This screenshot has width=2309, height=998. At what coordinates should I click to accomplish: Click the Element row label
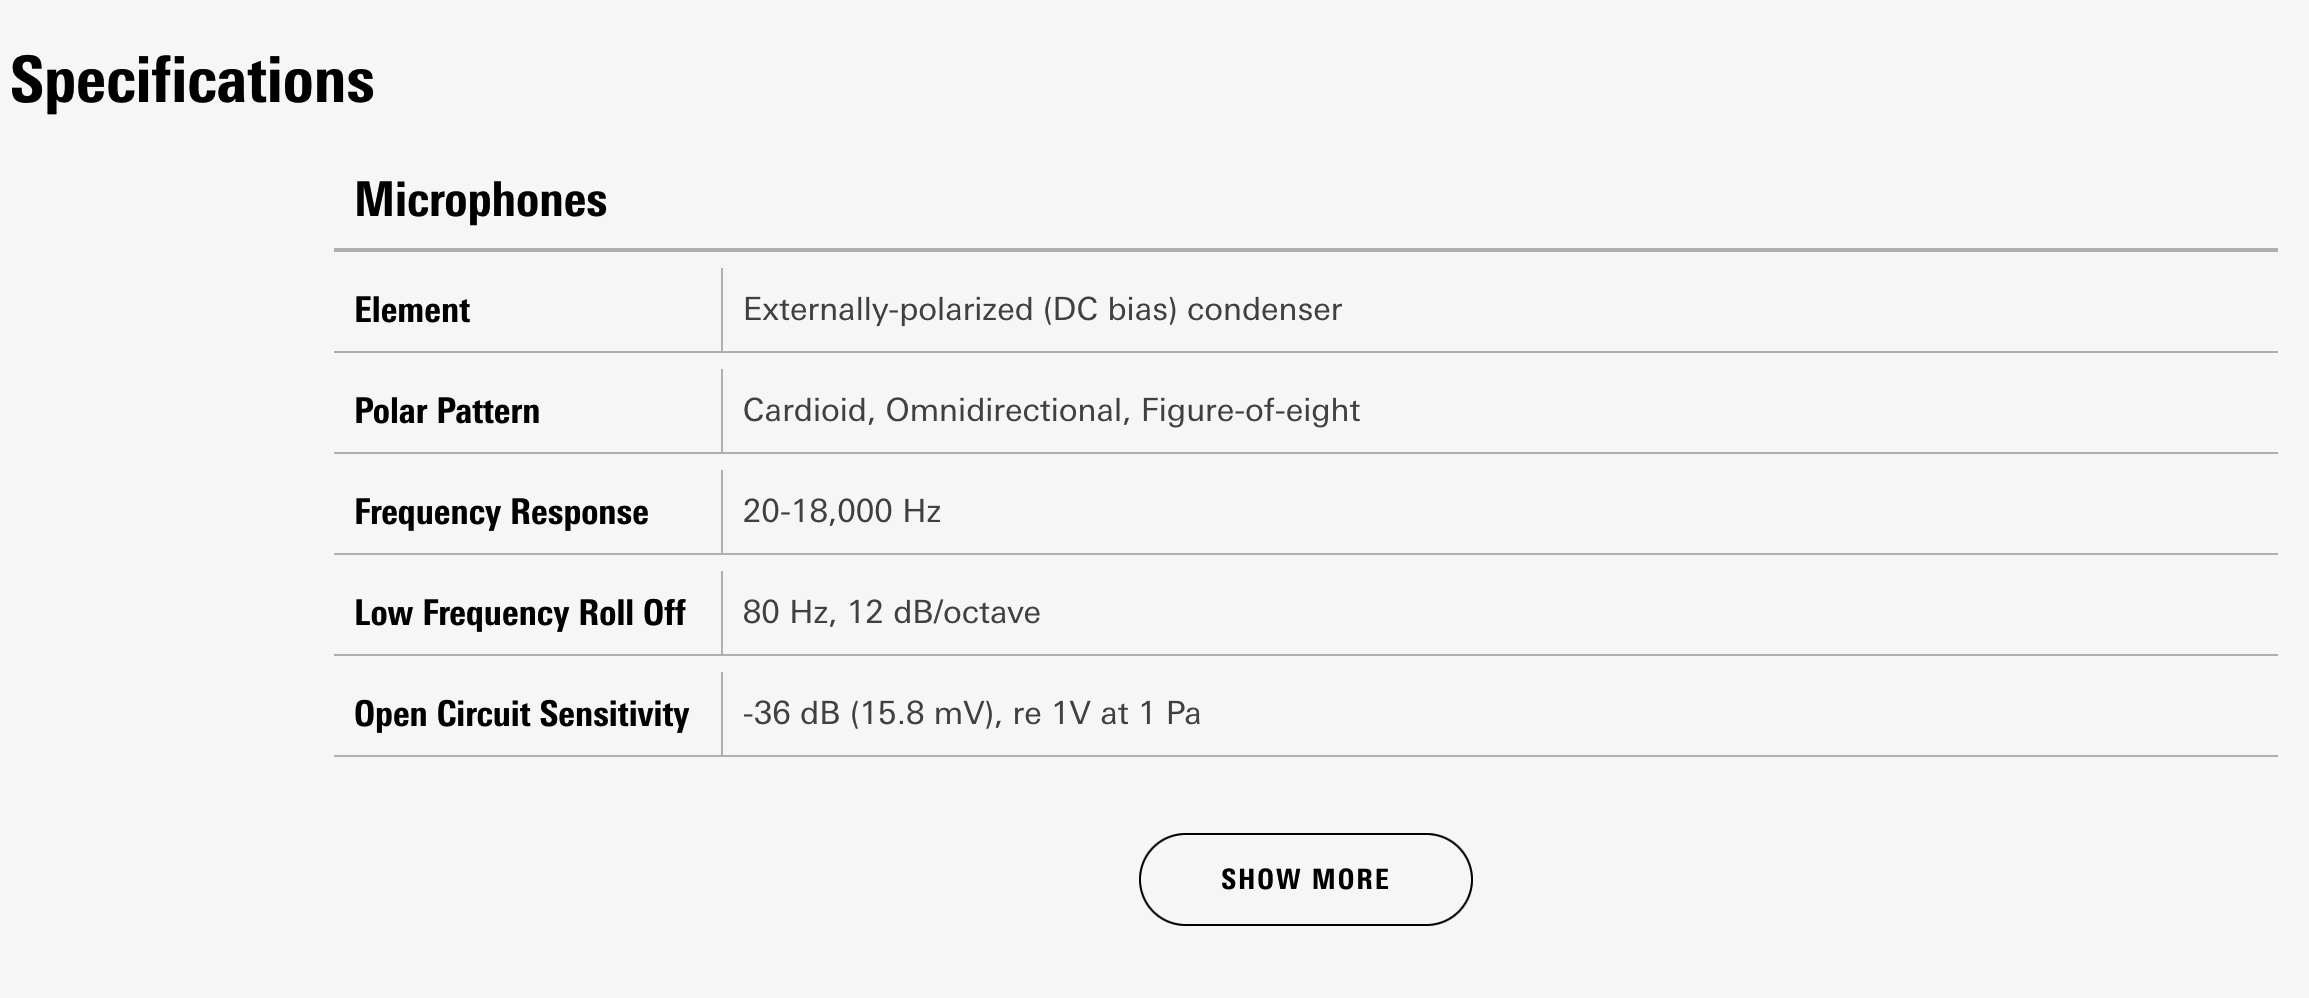(x=412, y=310)
